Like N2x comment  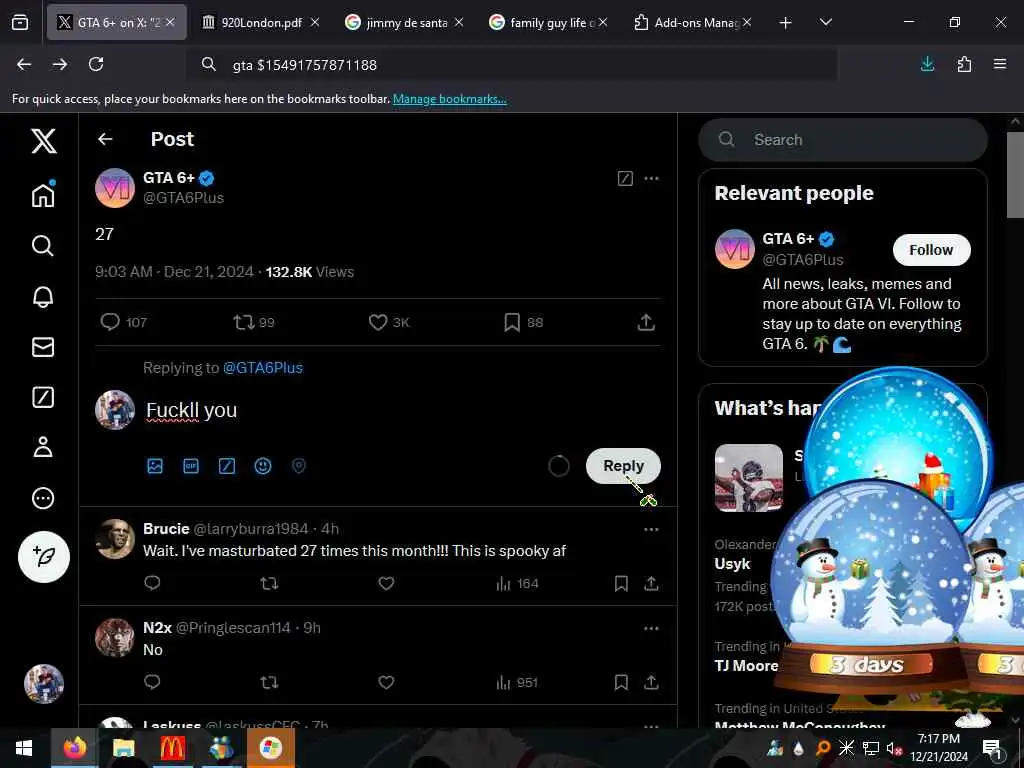tap(386, 682)
